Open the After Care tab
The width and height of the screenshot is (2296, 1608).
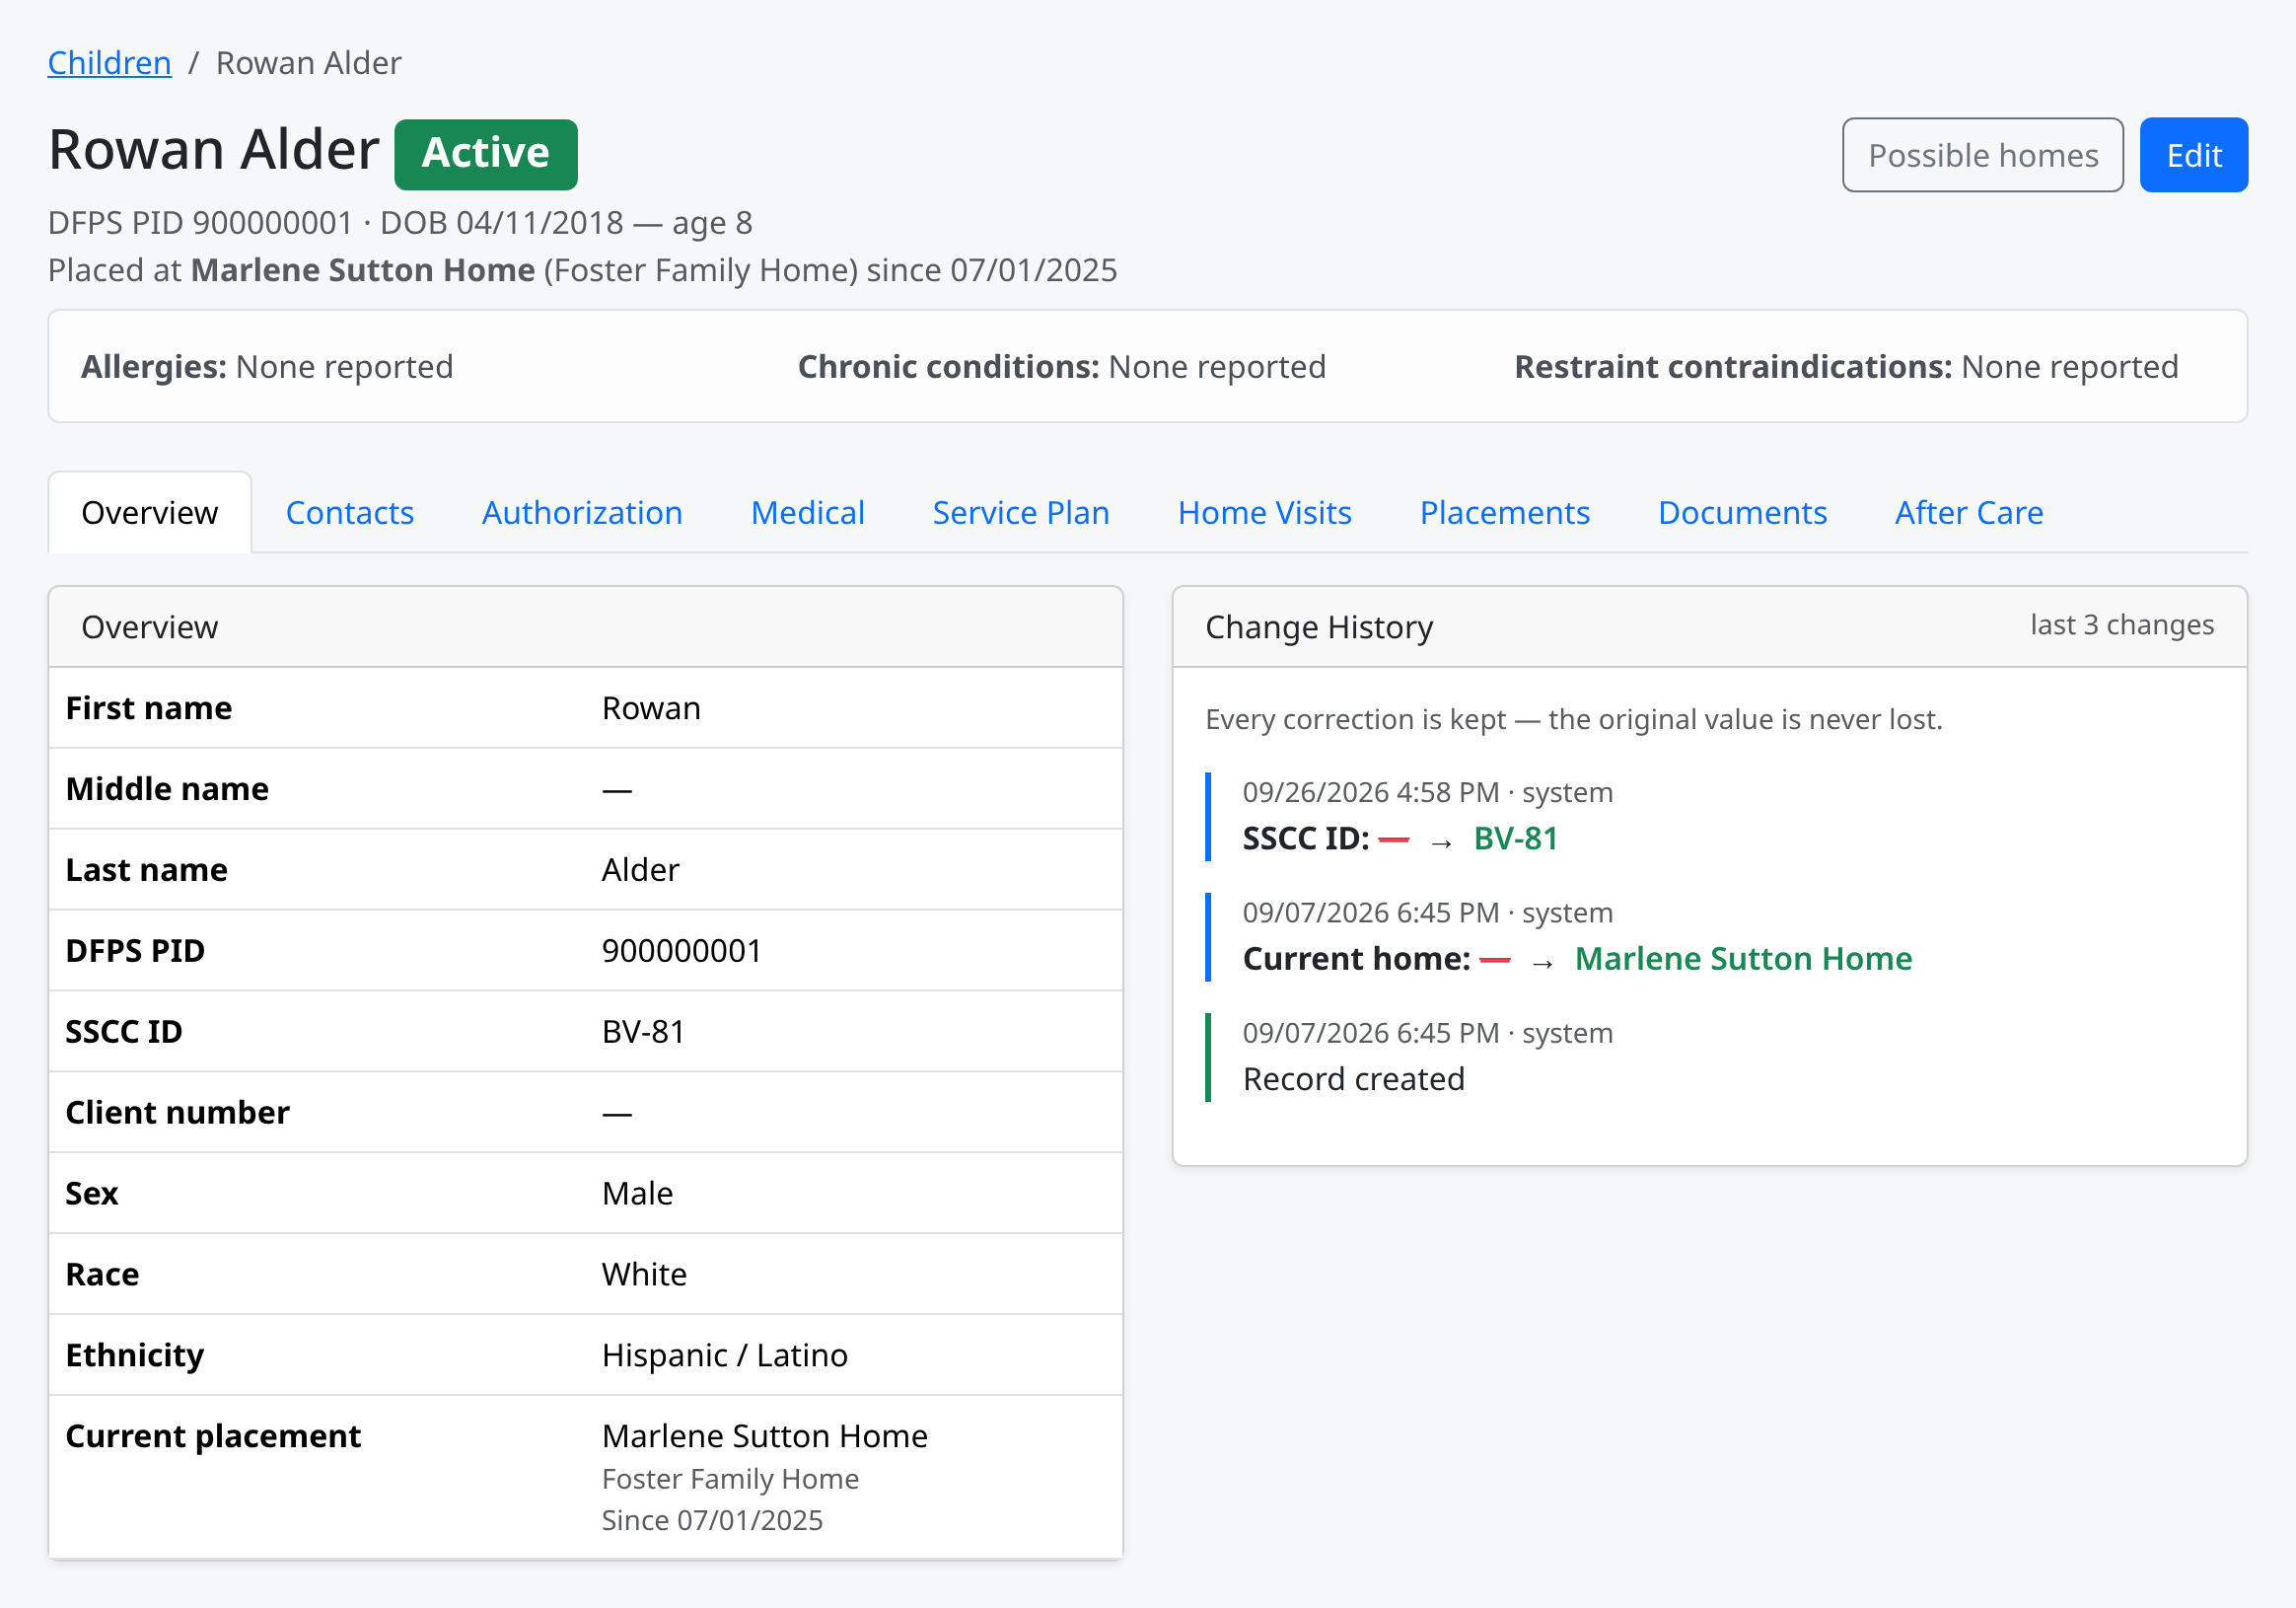pyautogui.click(x=1968, y=512)
